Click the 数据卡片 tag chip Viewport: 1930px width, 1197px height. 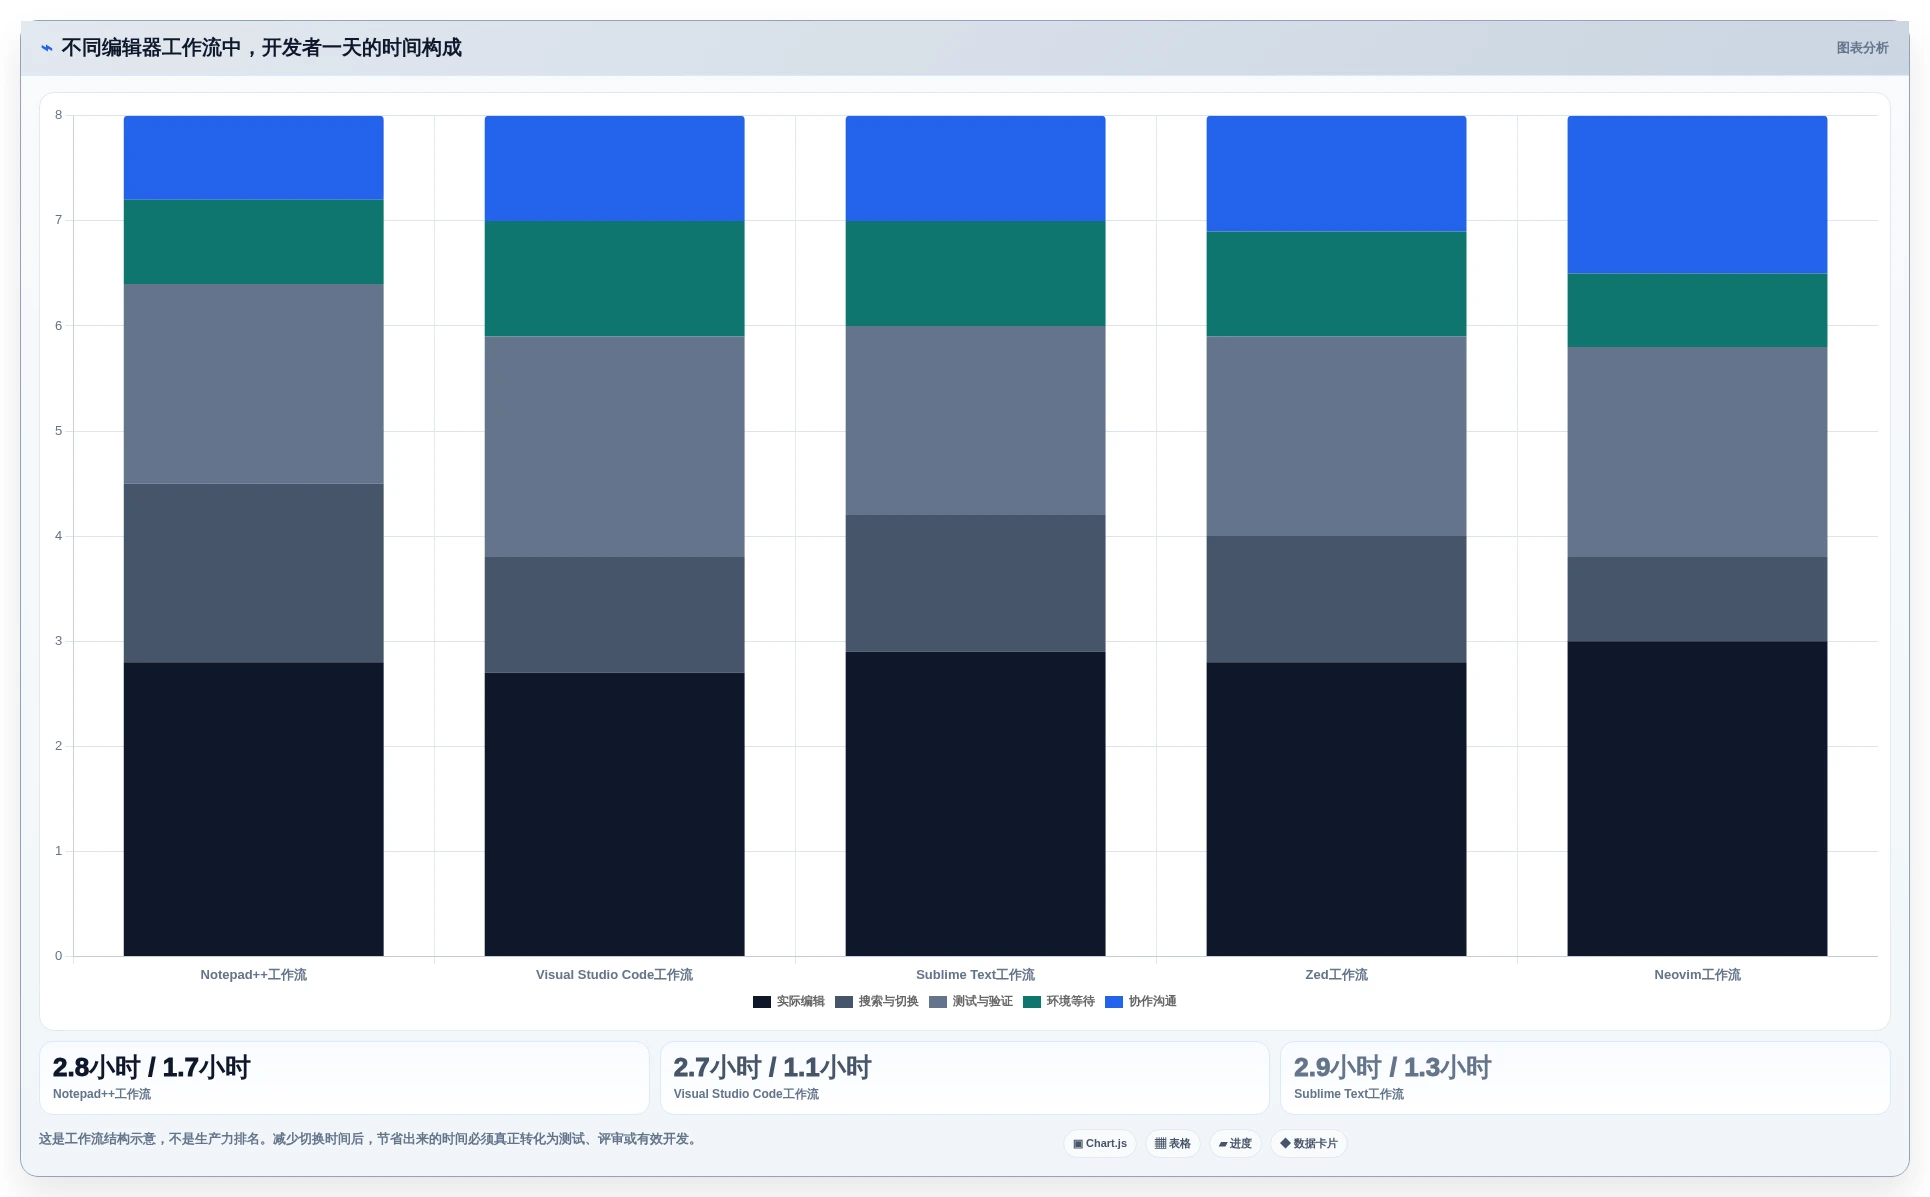tap(1309, 1144)
